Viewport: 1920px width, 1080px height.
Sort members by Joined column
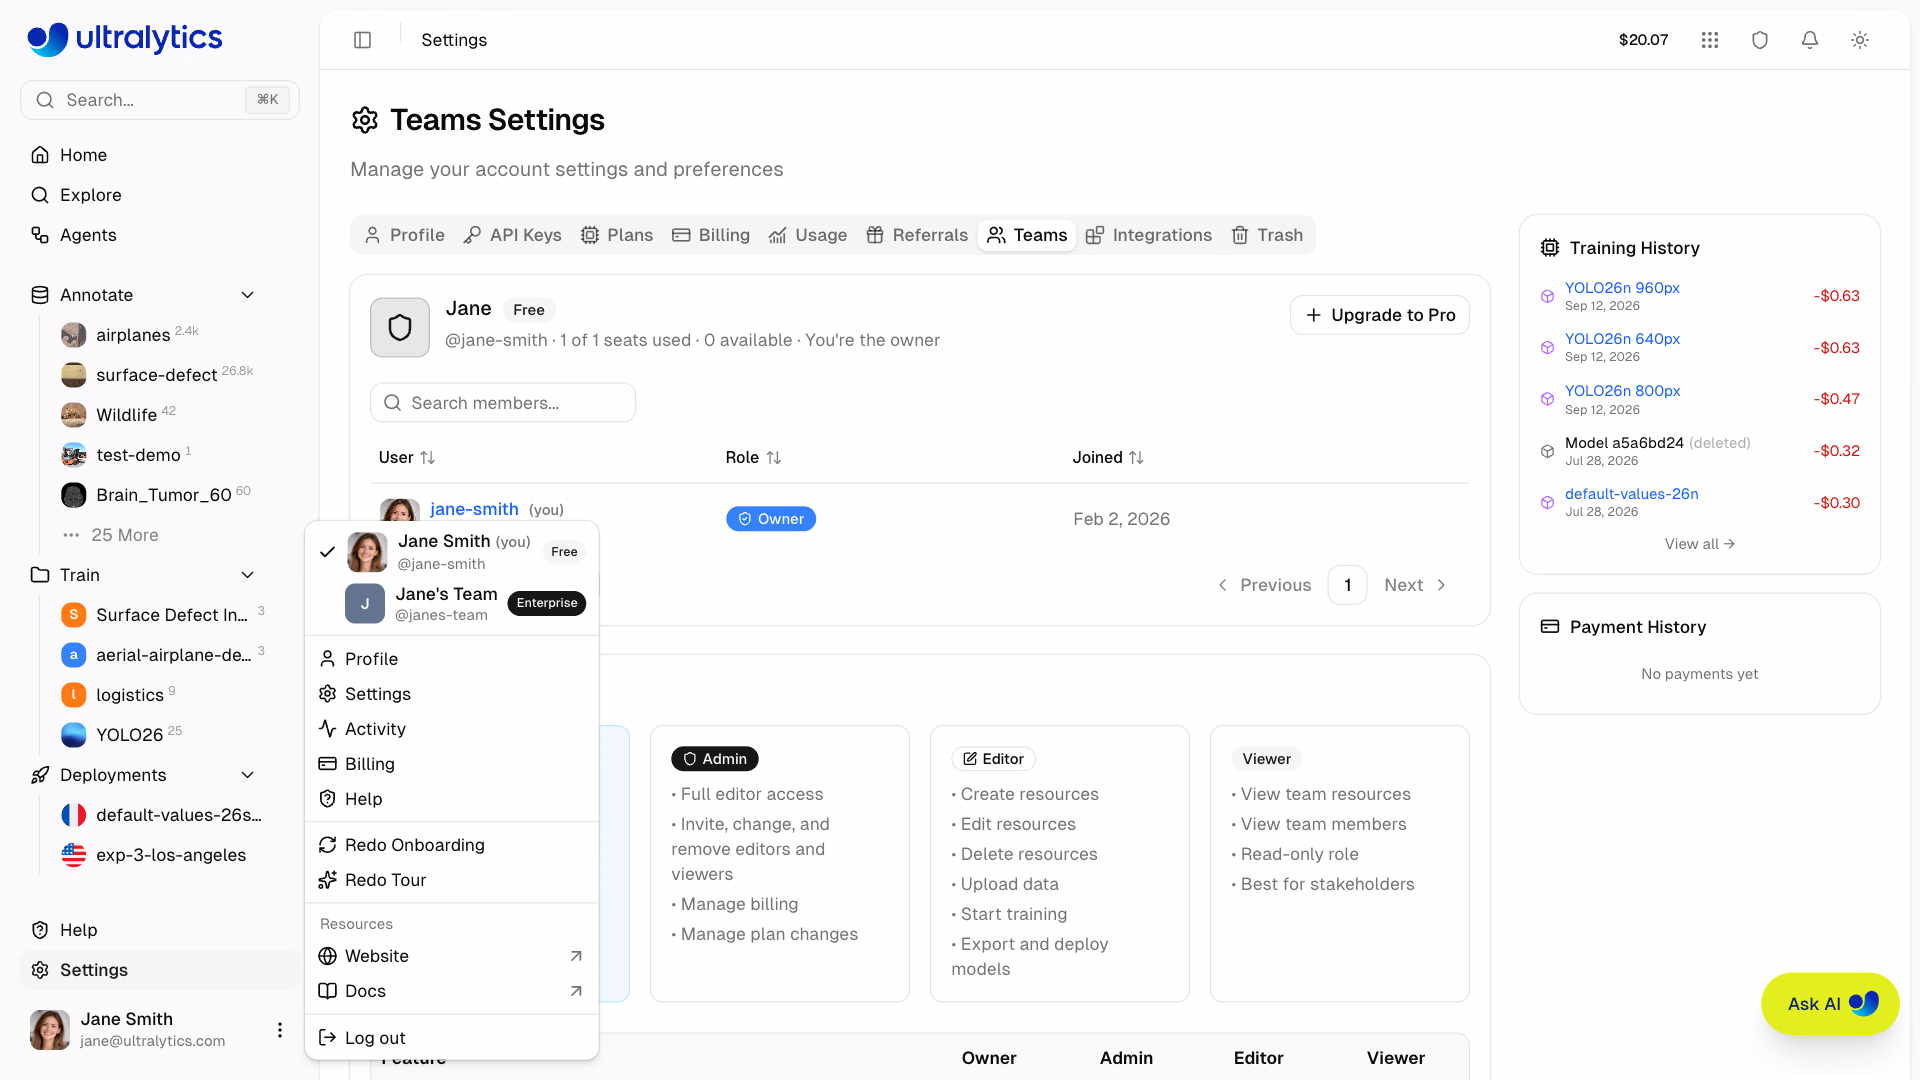click(1108, 457)
